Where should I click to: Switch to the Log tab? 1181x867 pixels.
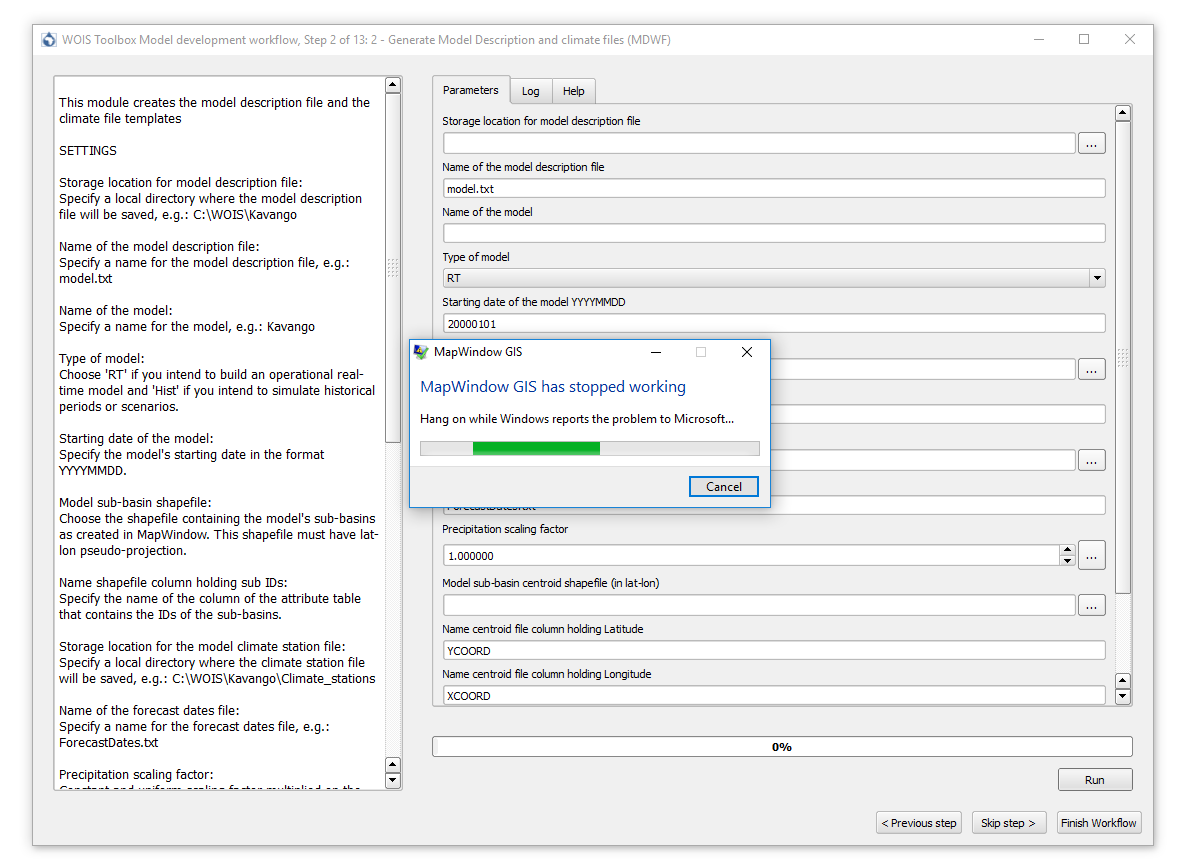(530, 90)
